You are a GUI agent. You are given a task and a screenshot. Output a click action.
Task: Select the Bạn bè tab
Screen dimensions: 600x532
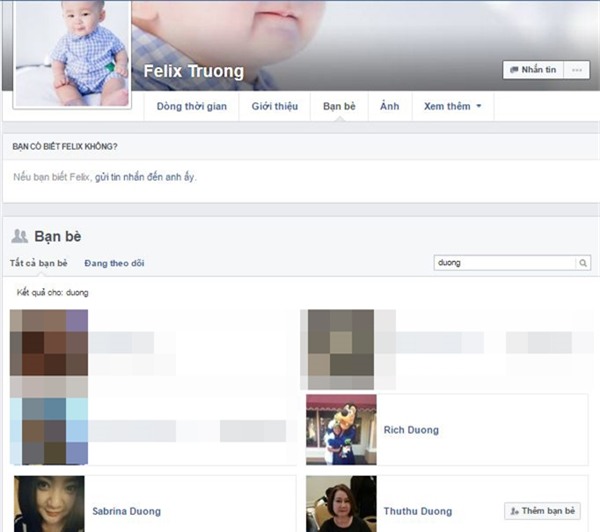[x=339, y=106]
